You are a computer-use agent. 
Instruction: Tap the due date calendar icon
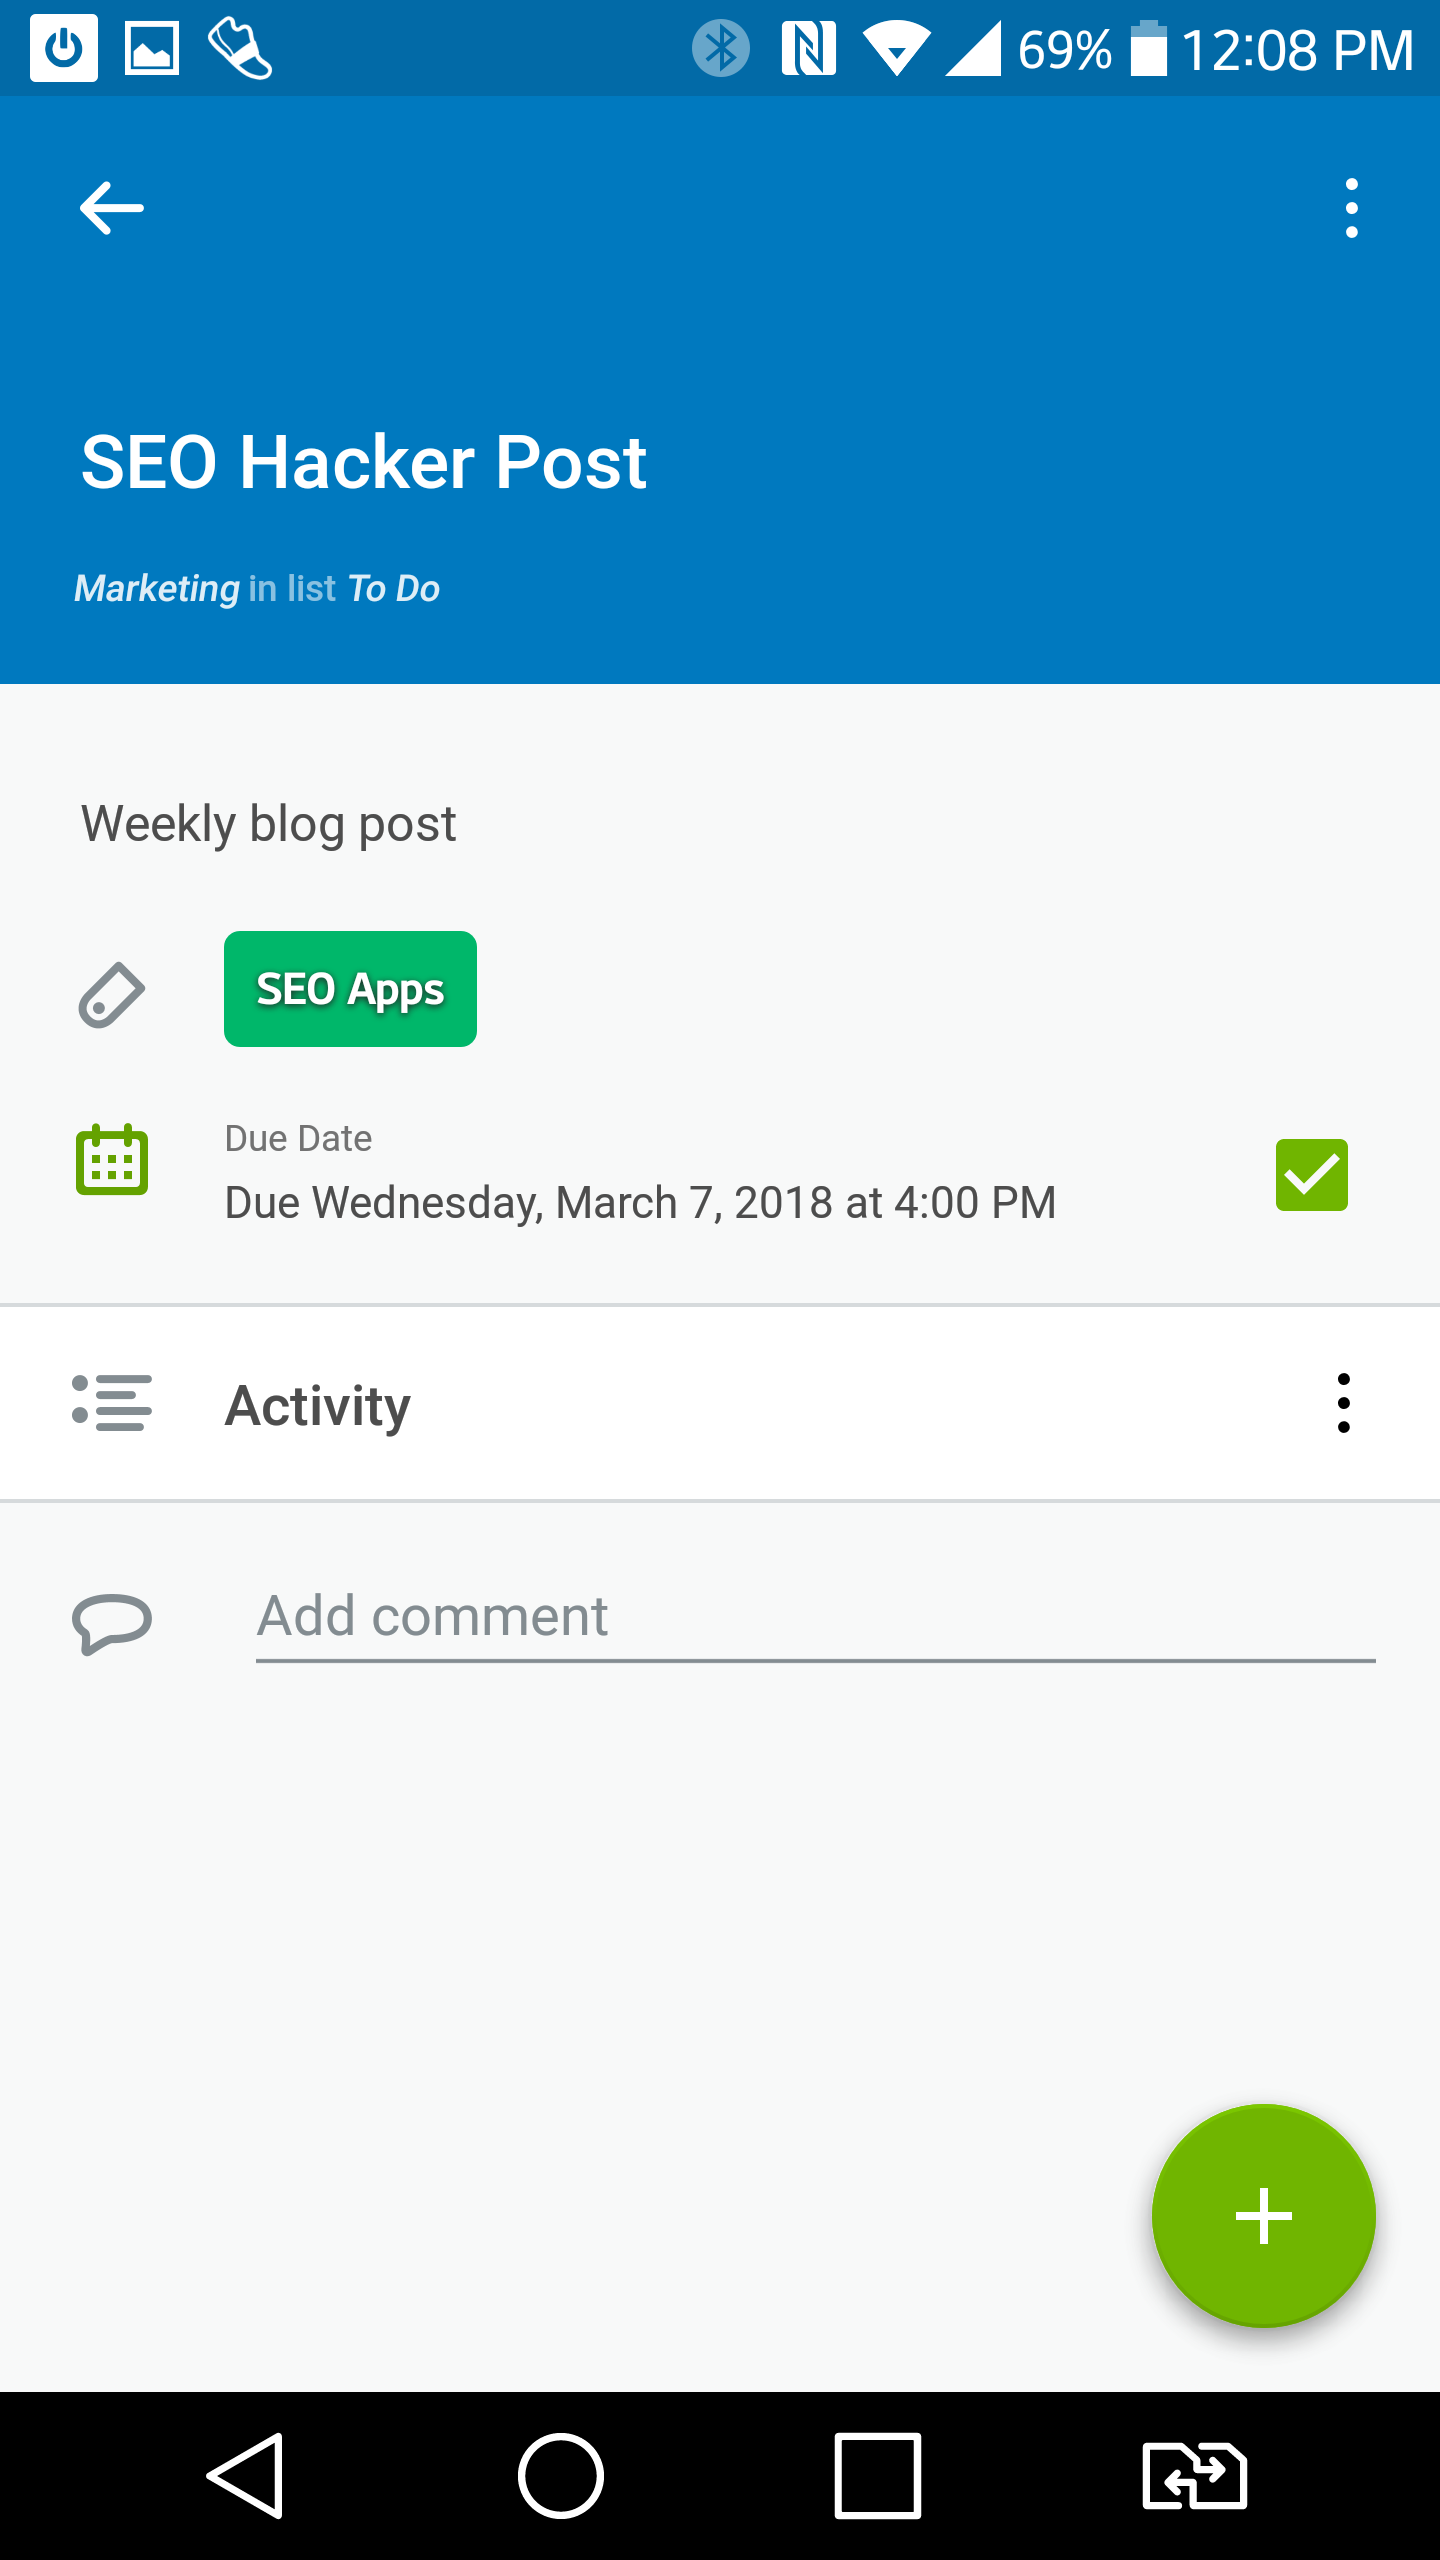[x=112, y=1161]
